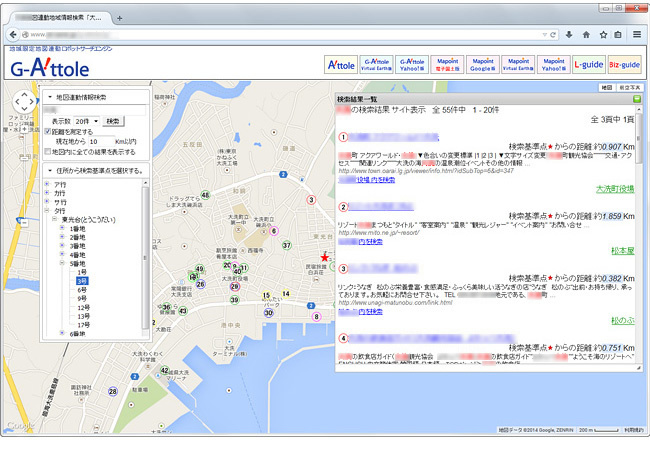
Task: Switch map to 航空写真 view
Action: (631, 89)
